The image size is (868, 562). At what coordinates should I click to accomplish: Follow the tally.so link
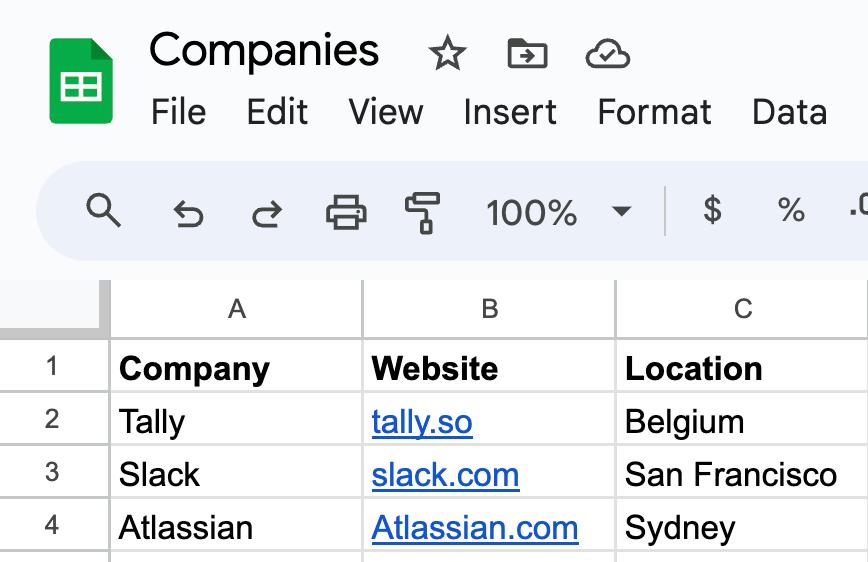click(x=422, y=422)
